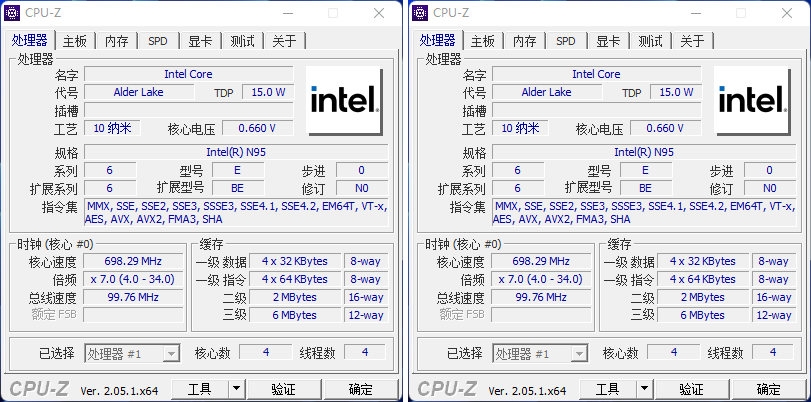
Task: Click CPU-Z app icon in left window title bar
Action: point(12,13)
